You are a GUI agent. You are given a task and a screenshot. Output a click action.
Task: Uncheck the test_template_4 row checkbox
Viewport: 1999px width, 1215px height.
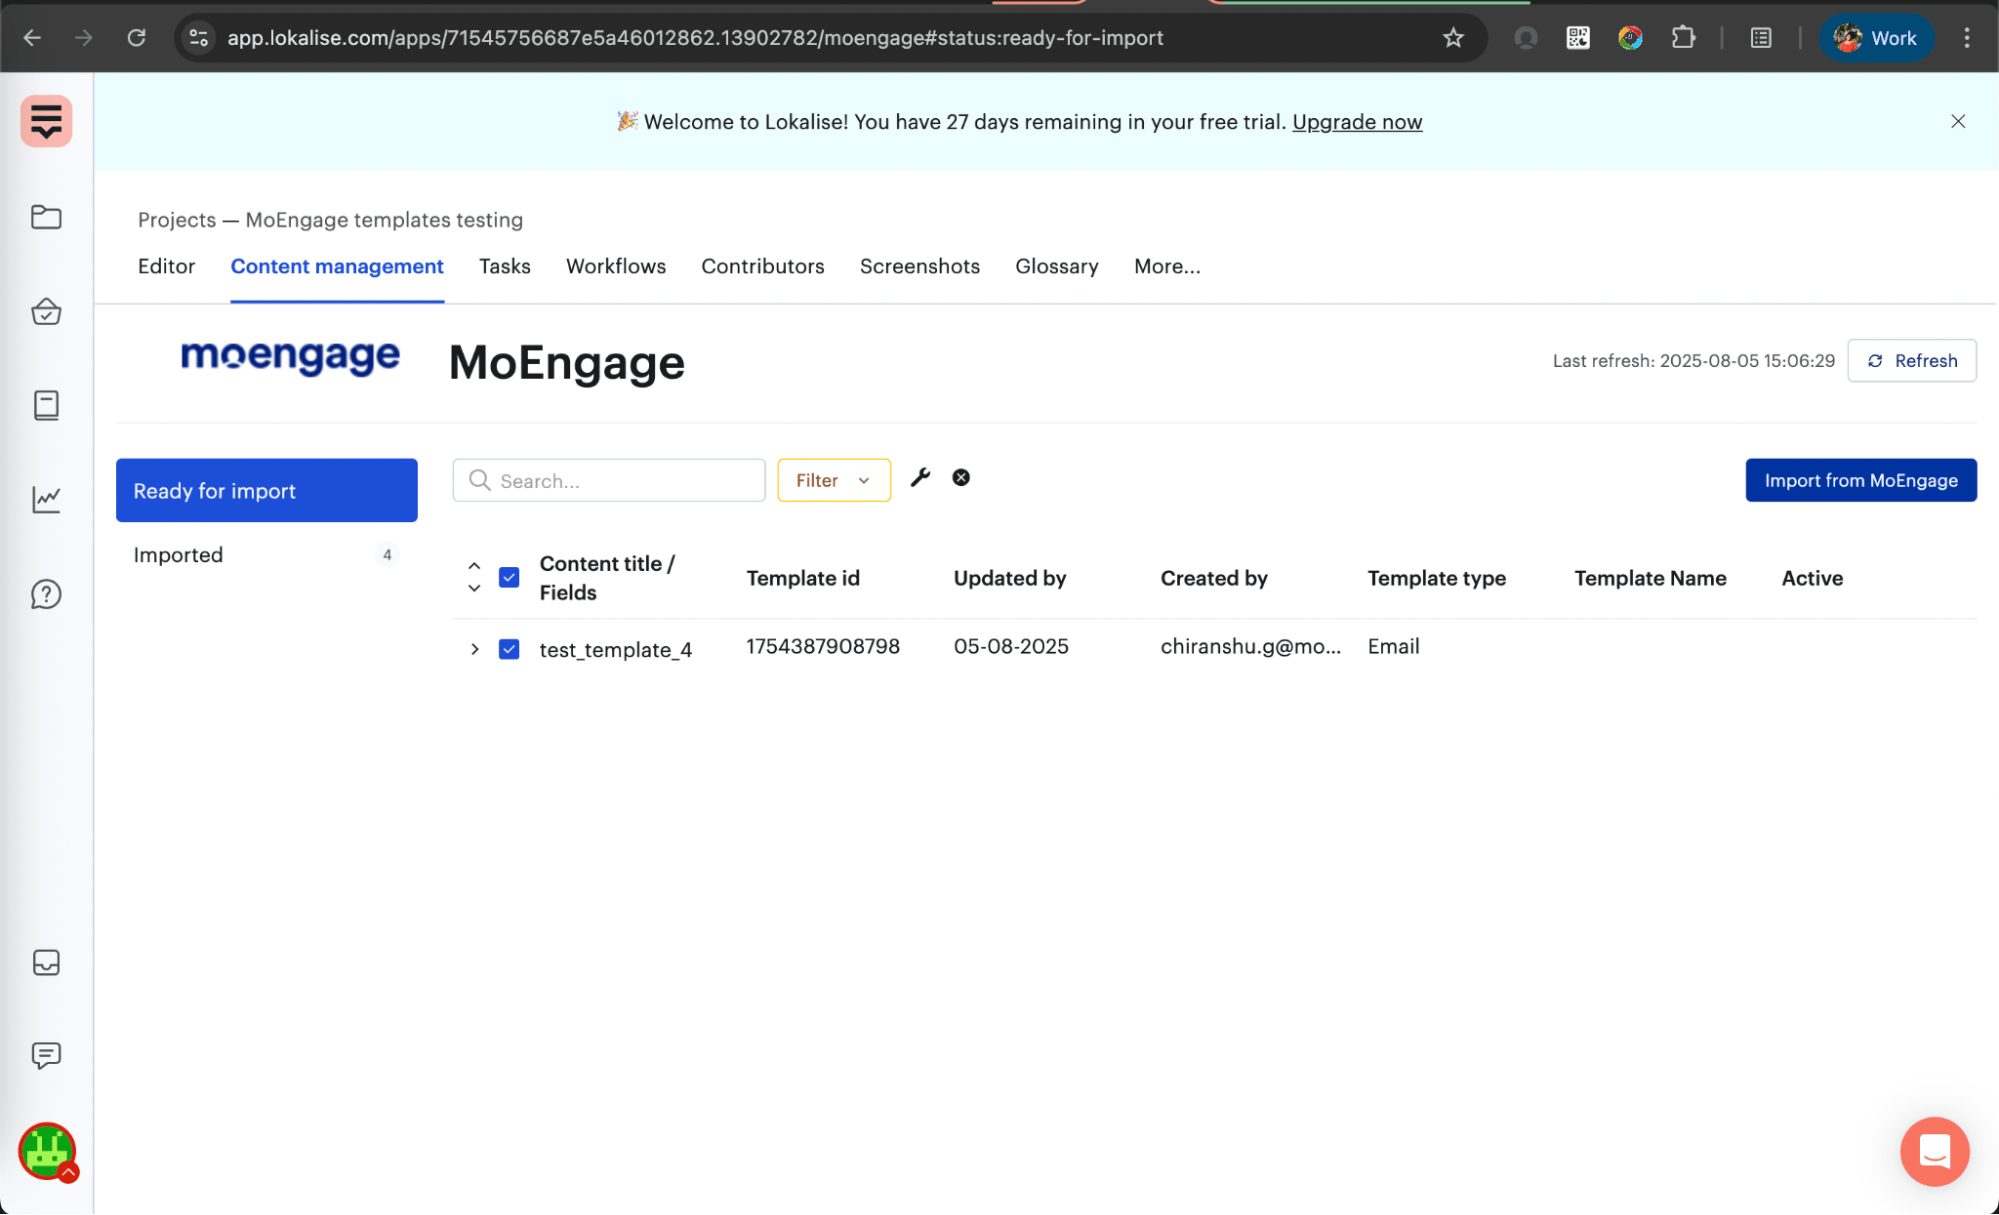[509, 649]
